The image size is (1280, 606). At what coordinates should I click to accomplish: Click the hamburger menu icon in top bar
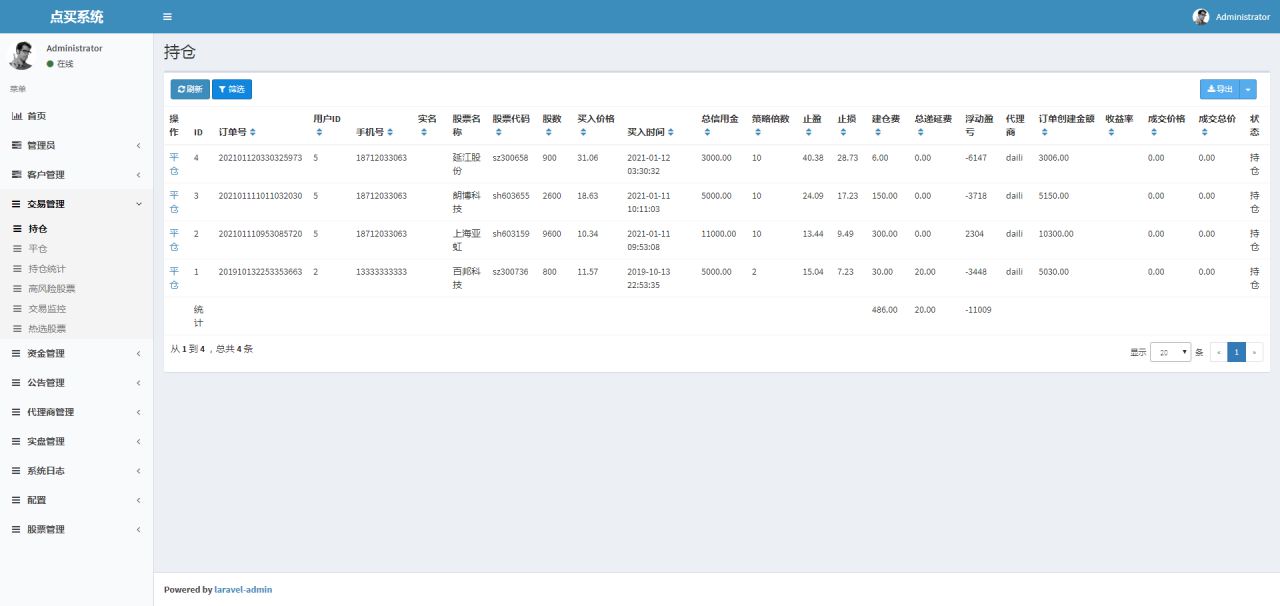[x=167, y=16]
